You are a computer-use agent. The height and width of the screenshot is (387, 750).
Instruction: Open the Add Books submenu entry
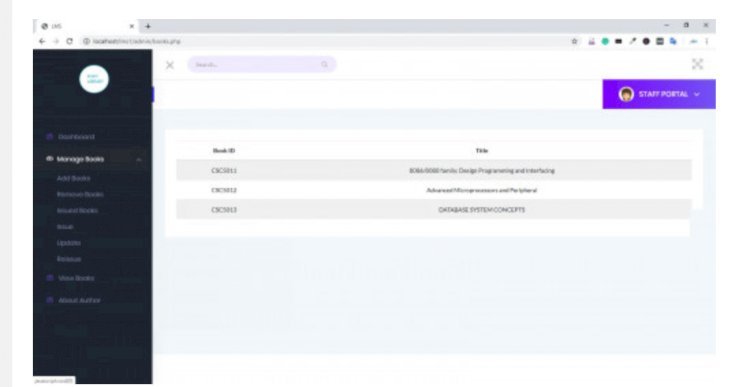point(74,178)
